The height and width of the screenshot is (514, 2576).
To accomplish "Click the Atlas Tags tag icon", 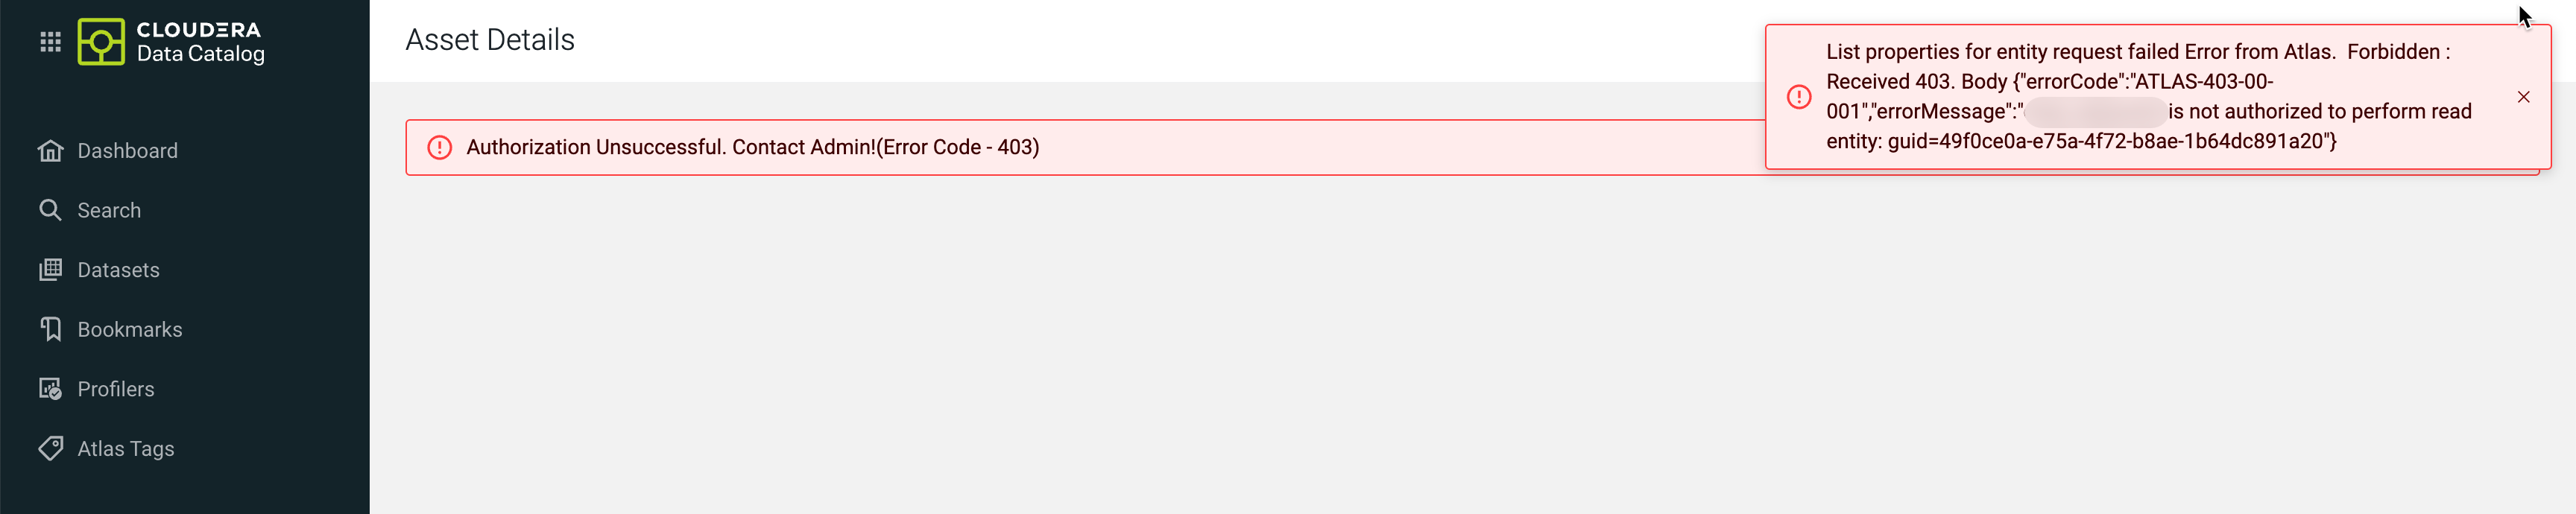I will (50, 448).
